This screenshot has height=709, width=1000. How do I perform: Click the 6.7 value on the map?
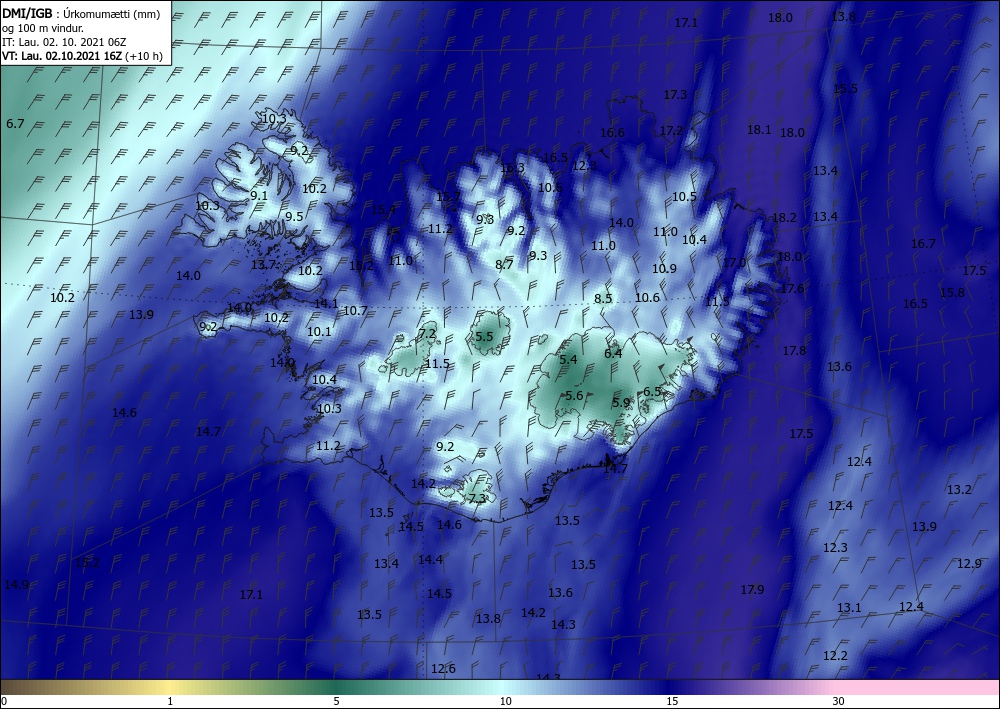[x=15, y=124]
